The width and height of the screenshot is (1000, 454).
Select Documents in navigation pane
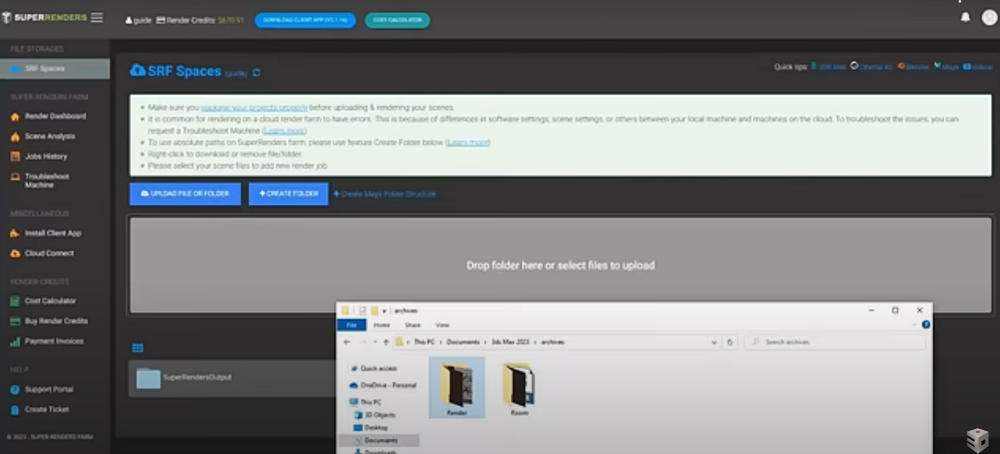(379, 441)
